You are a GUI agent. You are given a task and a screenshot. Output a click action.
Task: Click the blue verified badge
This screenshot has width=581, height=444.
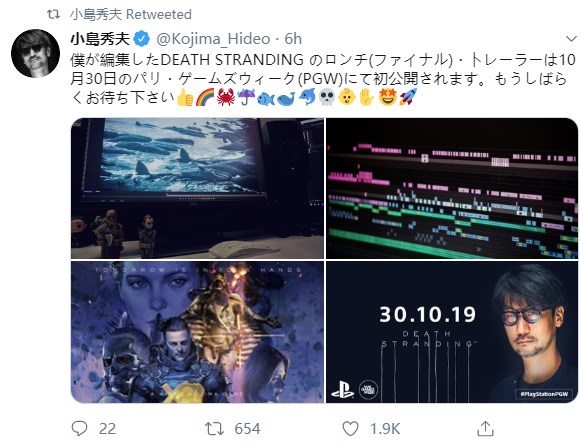142,39
